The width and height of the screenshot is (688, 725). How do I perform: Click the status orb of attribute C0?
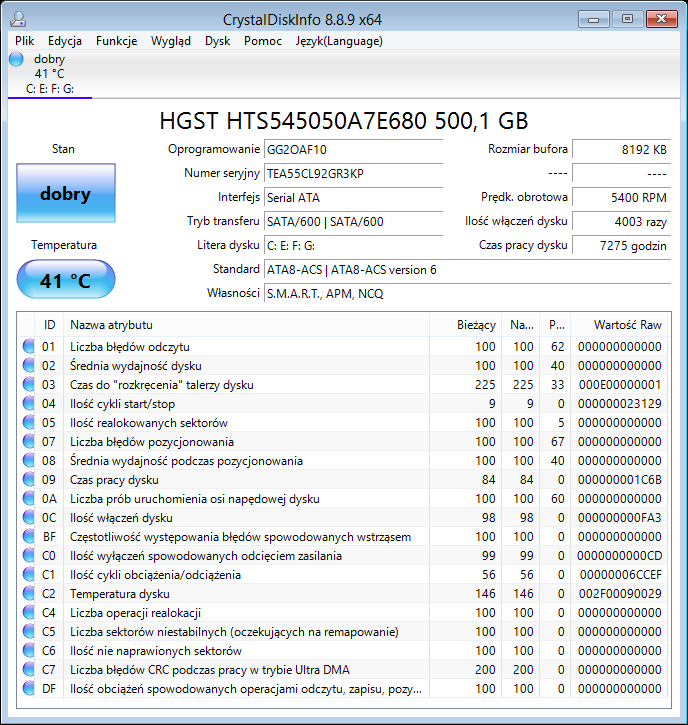(28, 555)
